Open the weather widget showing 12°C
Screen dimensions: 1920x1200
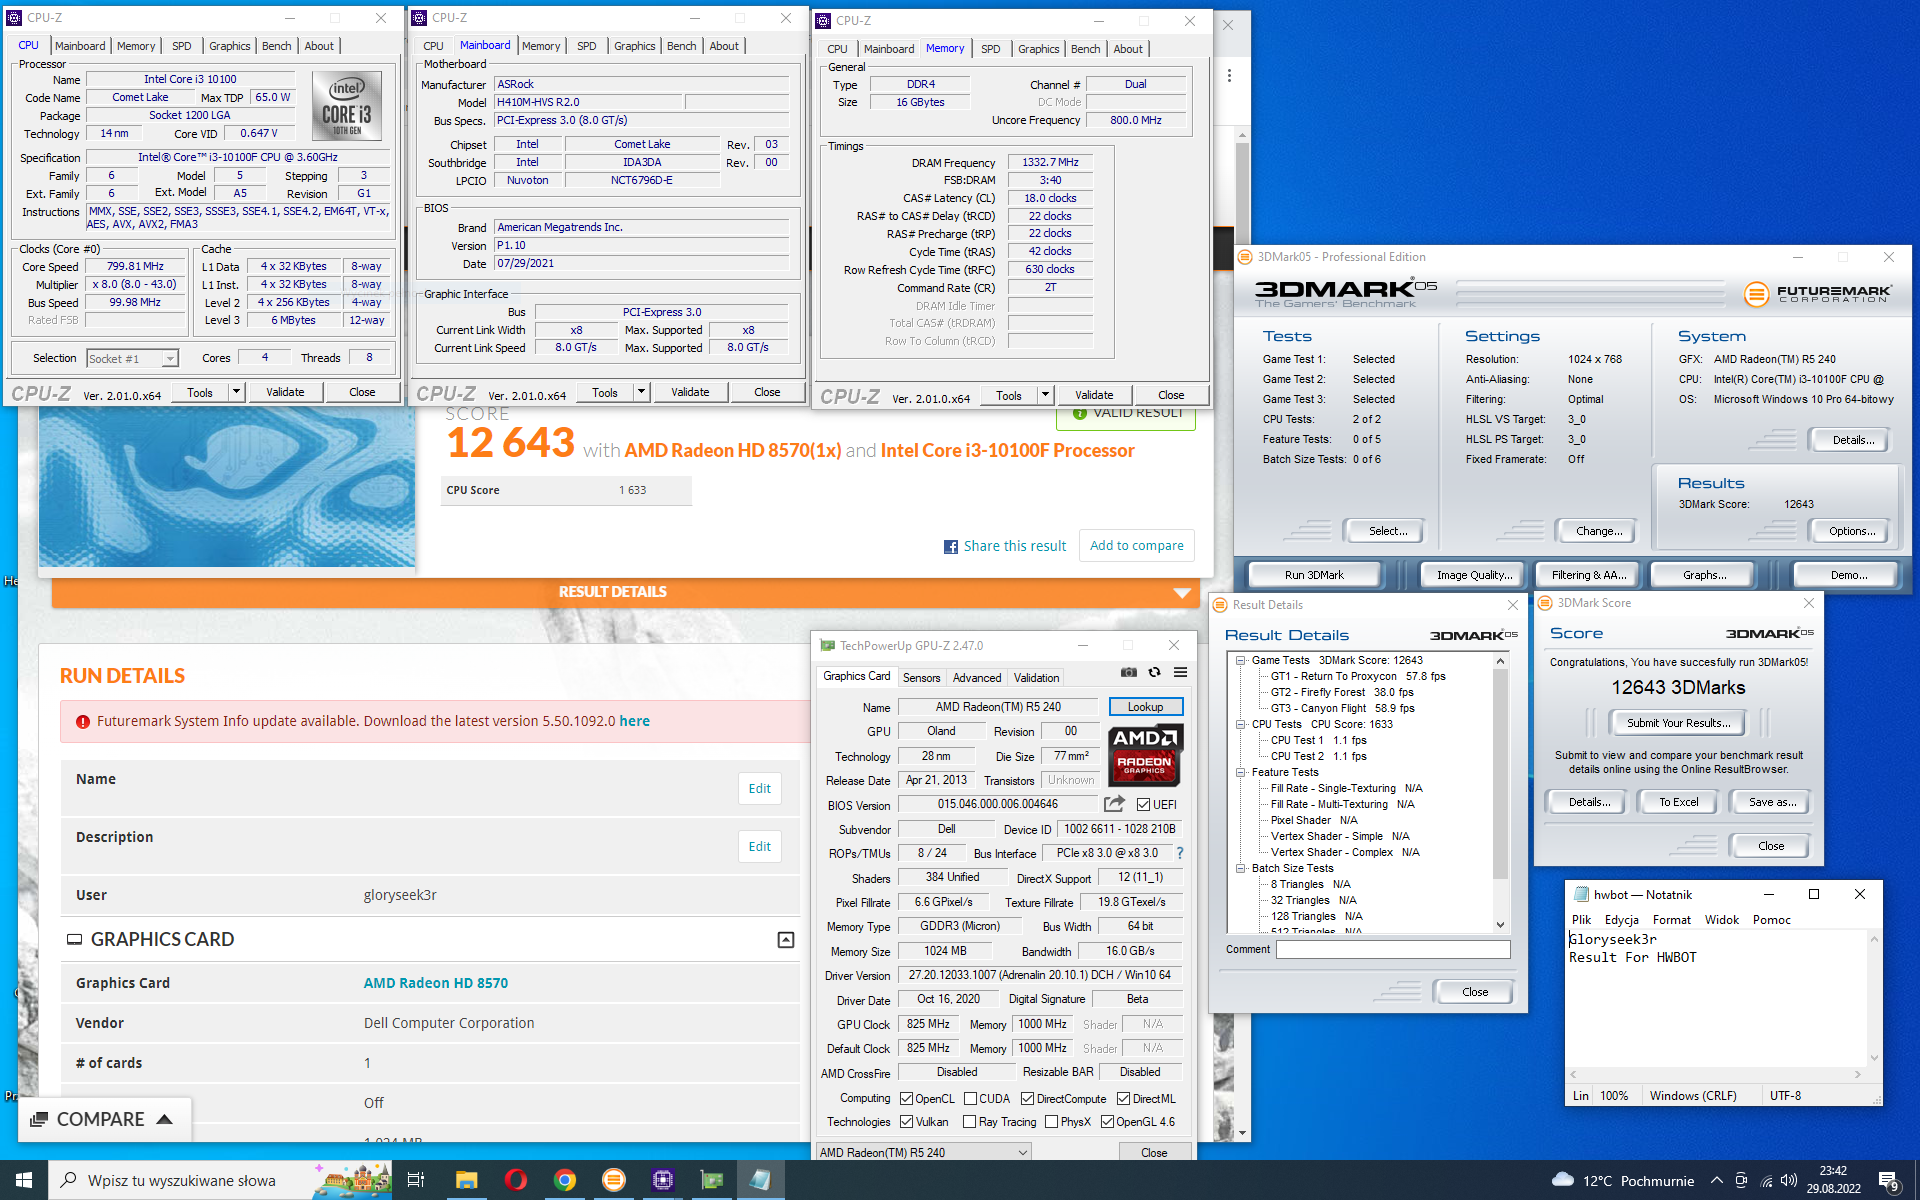click(x=1622, y=1181)
